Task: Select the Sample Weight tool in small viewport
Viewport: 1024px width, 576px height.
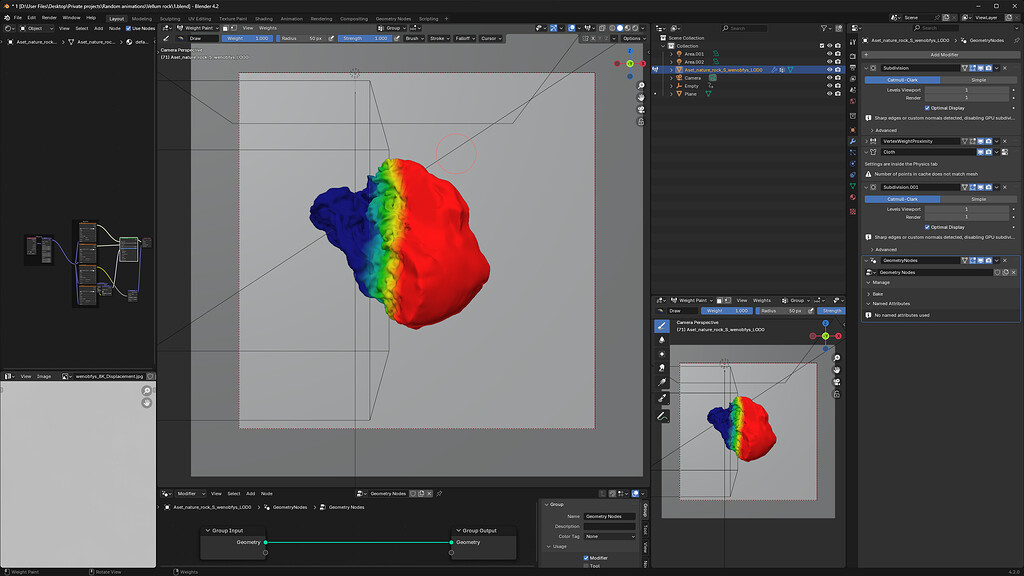Action: click(x=662, y=398)
